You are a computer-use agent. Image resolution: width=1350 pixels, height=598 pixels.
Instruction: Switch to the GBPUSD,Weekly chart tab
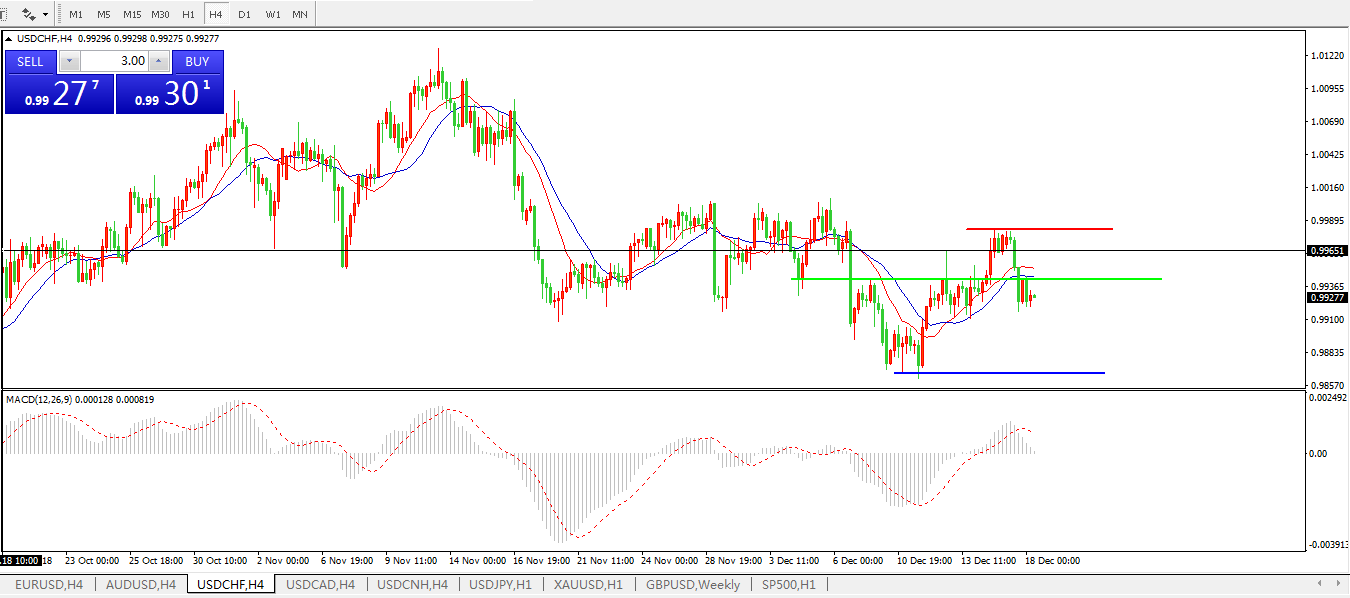693,584
